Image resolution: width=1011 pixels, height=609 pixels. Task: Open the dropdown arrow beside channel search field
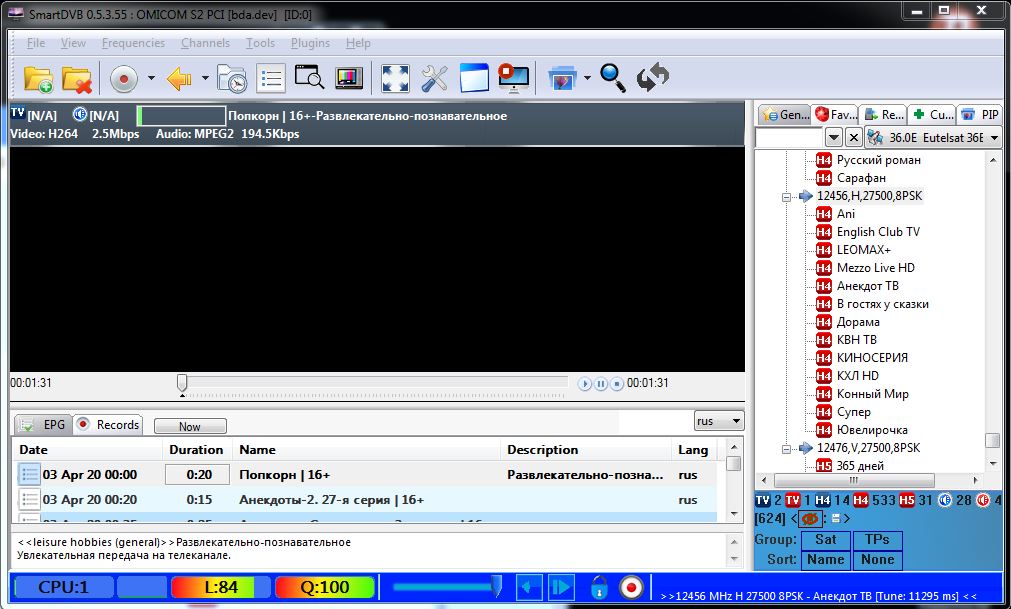[834, 137]
